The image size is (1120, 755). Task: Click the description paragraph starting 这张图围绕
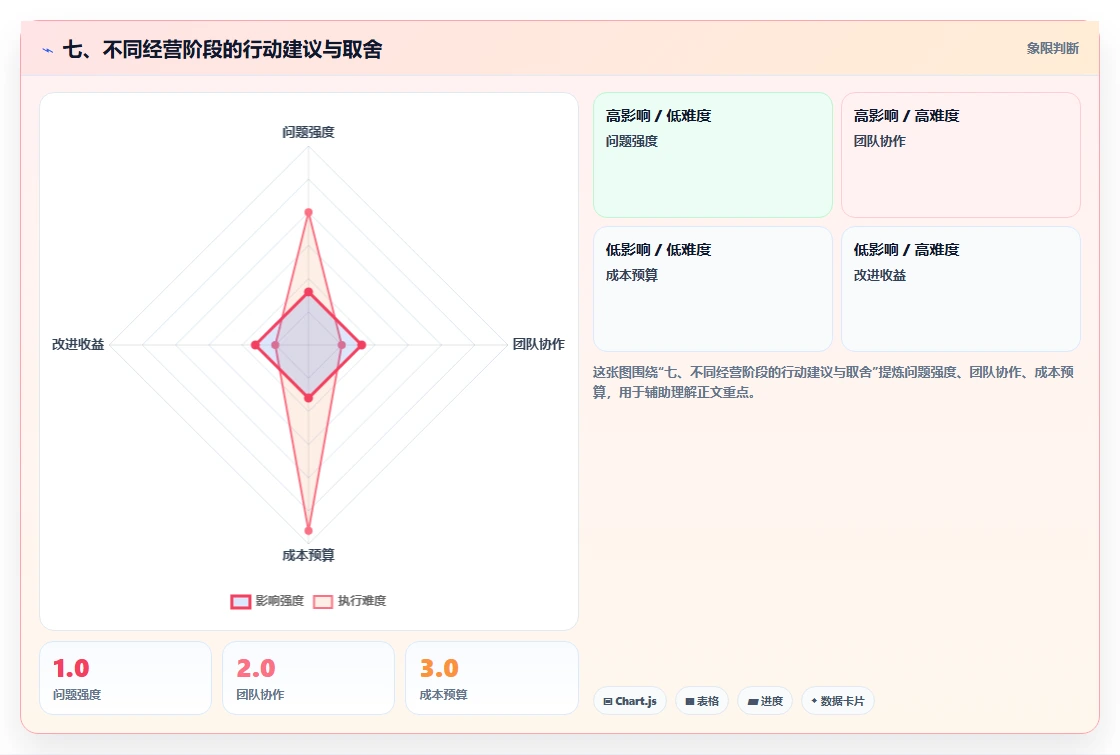tap(833, 382)
